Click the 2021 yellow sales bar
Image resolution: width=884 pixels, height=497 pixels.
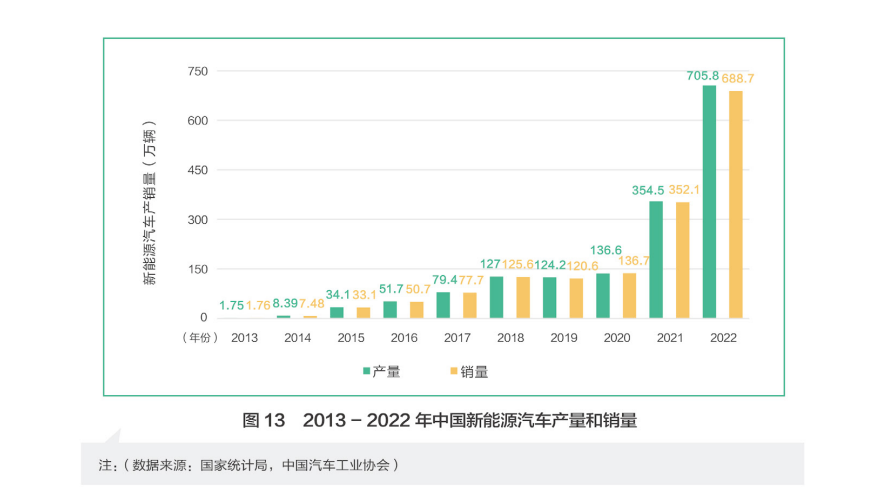682,260
